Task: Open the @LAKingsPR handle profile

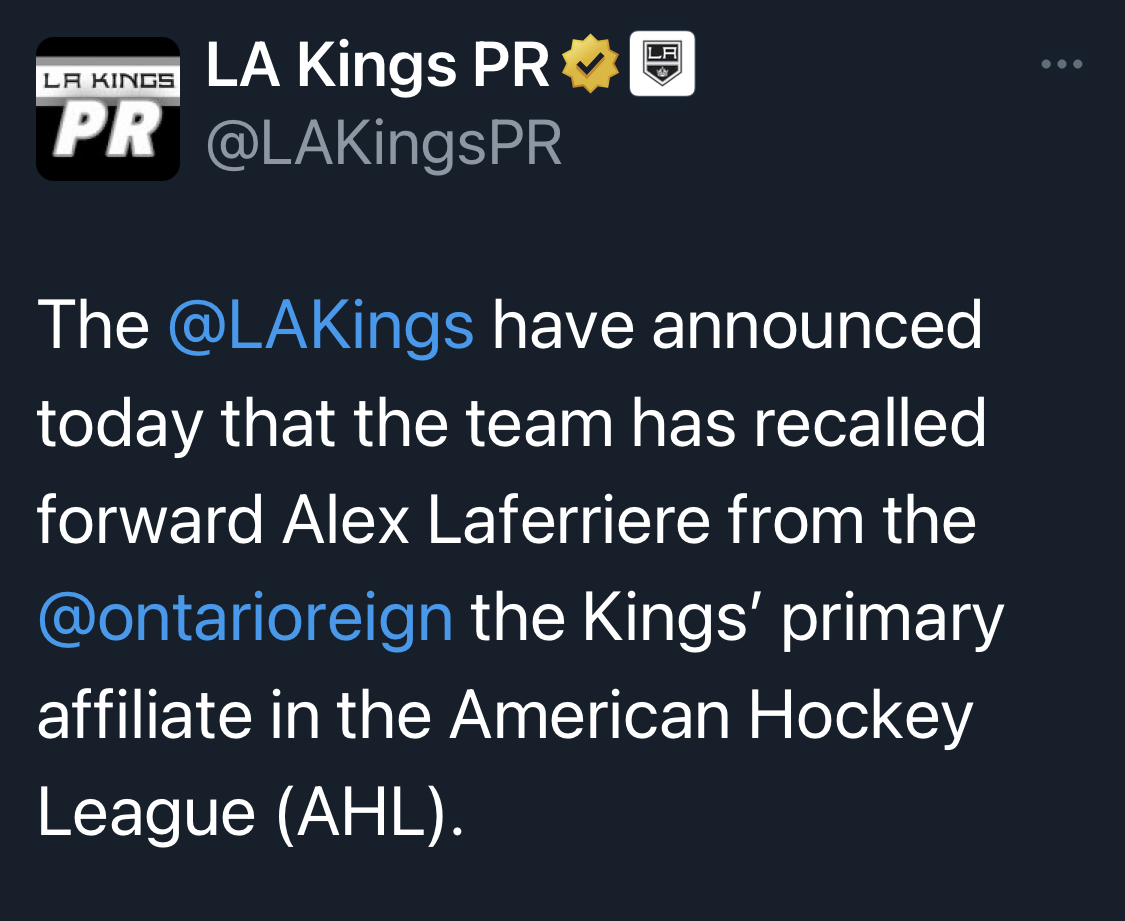Action: [x=384, y=145]
